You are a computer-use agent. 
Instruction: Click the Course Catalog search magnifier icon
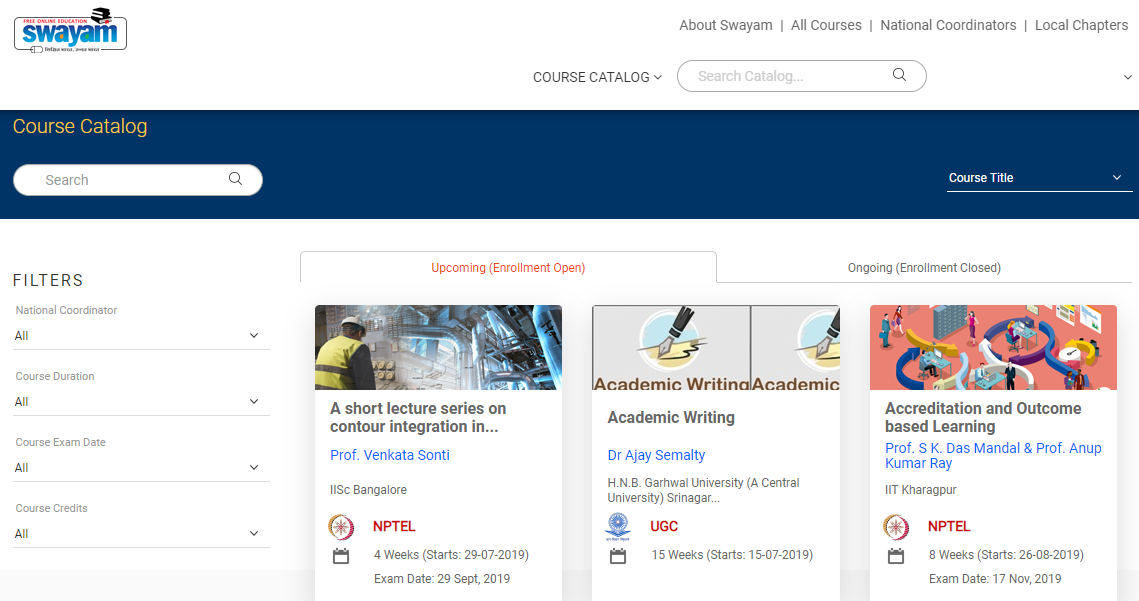tap(235, 179)
